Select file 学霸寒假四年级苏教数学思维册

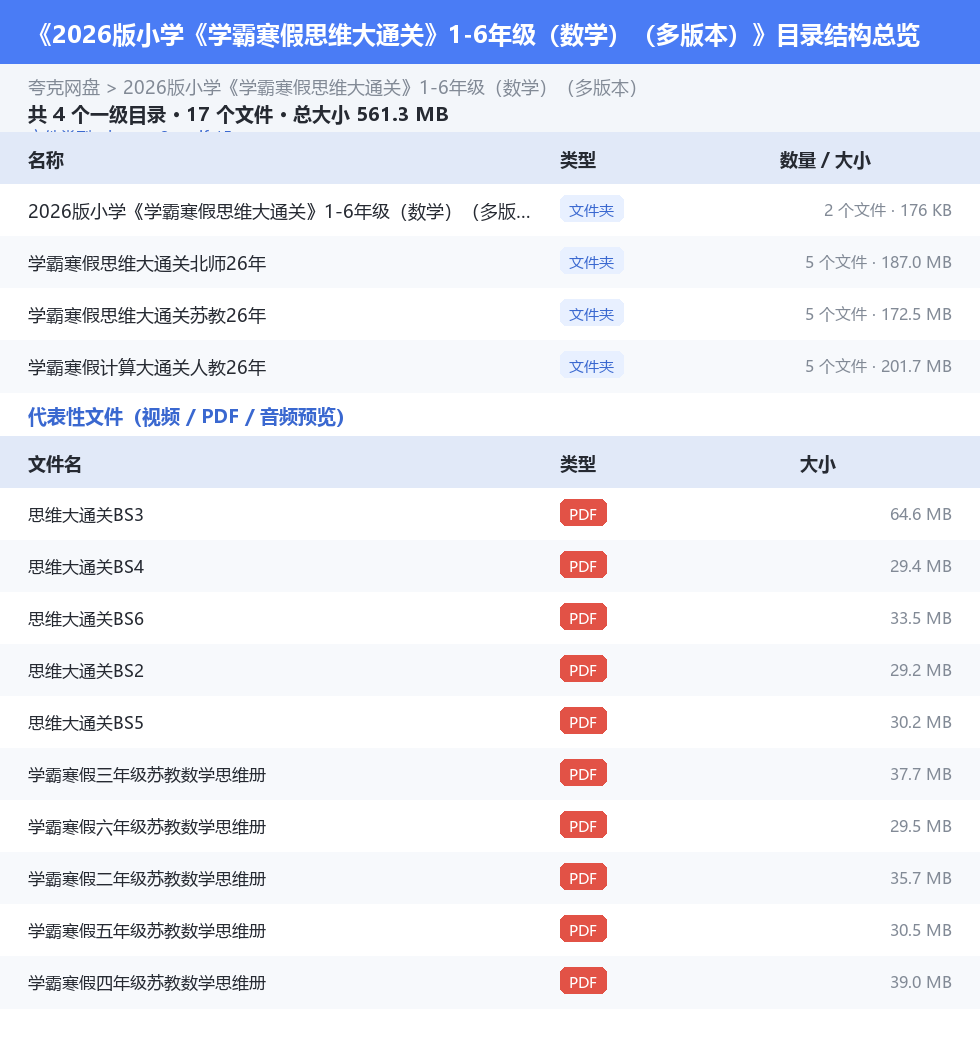(147, 983)
